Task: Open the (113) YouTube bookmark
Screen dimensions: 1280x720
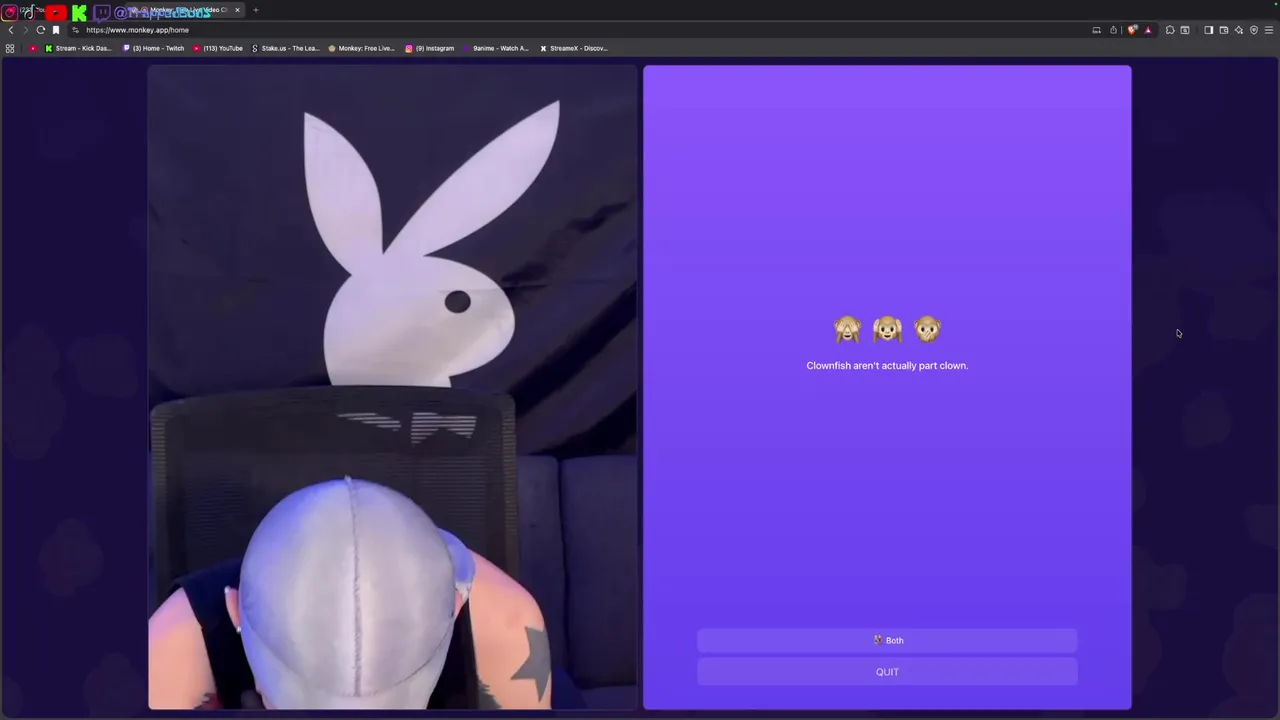Action: (218, 48)
